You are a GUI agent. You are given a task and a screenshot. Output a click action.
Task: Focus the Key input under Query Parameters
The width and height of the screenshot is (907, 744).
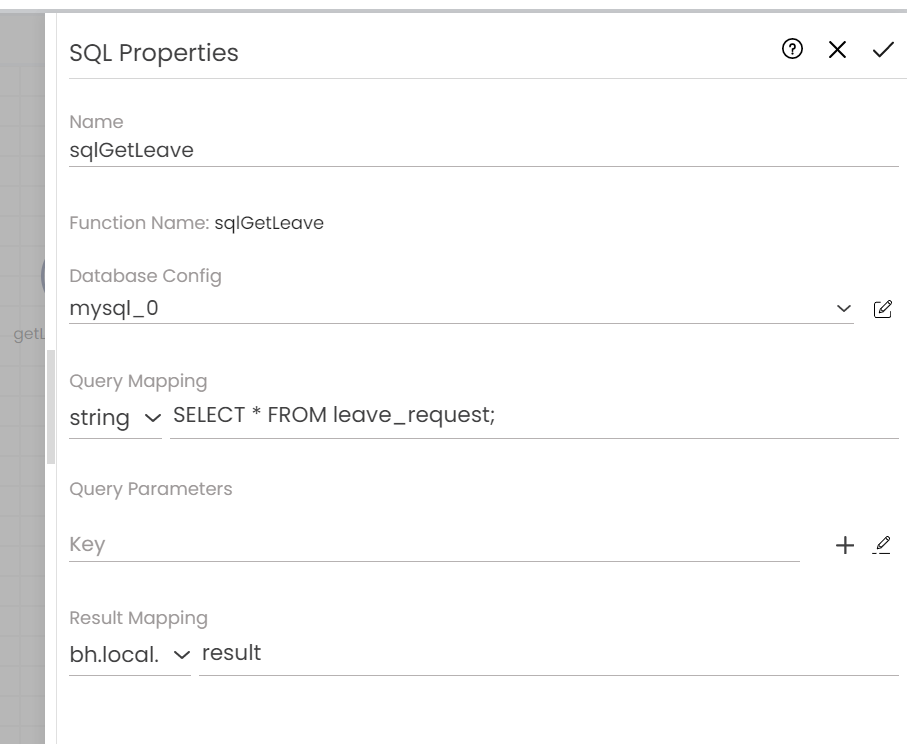click(x=434, y=544)
